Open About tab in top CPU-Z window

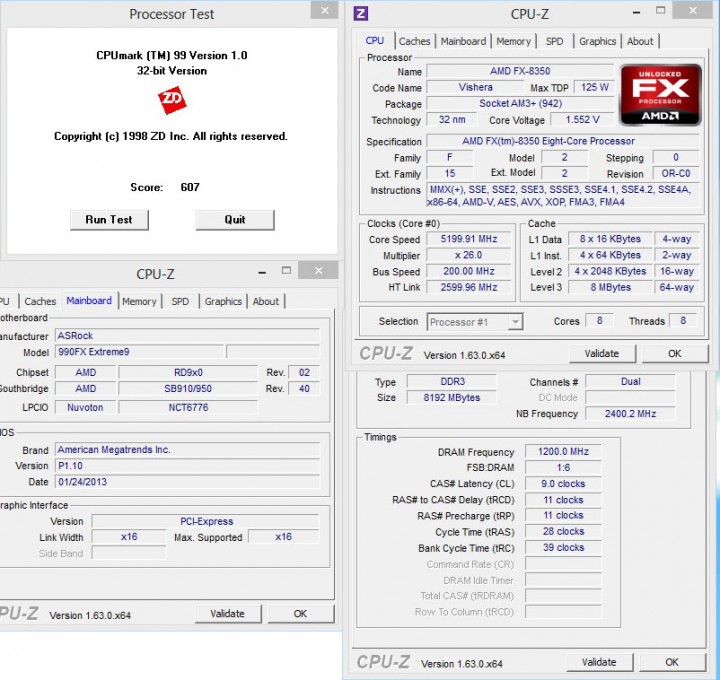tap(640, 41)
